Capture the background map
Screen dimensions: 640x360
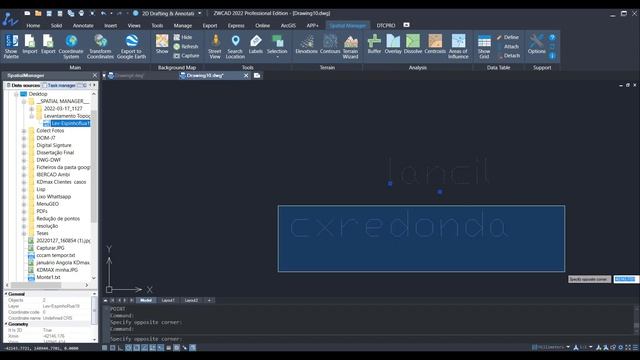[x=186, y=56]
